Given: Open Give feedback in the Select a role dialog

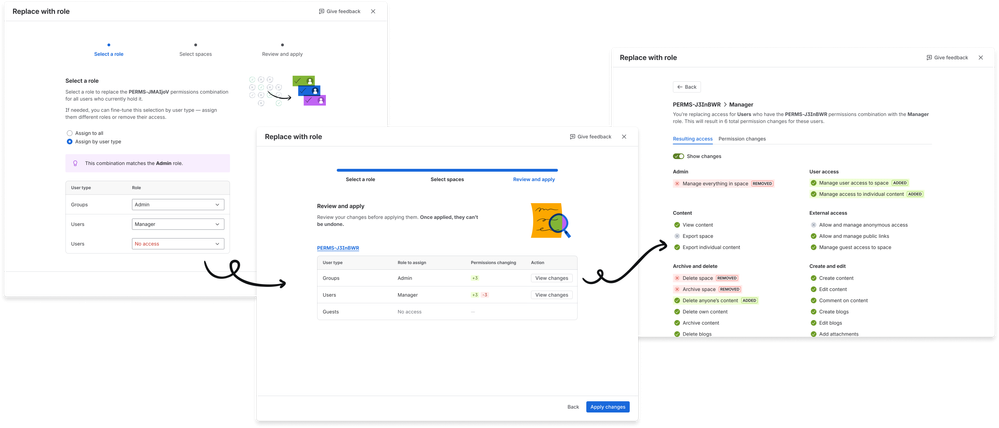Looking at the screenshot, I should pyautogui.click(x=340, y=11).
